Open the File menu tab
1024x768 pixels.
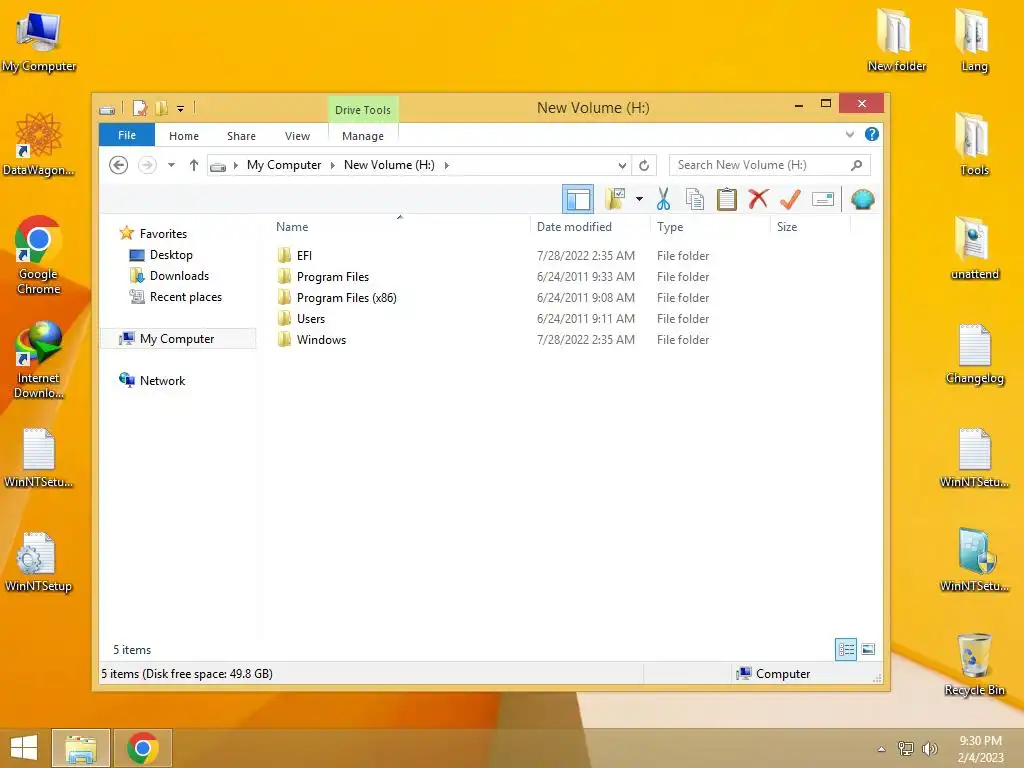tap(127, 135)
